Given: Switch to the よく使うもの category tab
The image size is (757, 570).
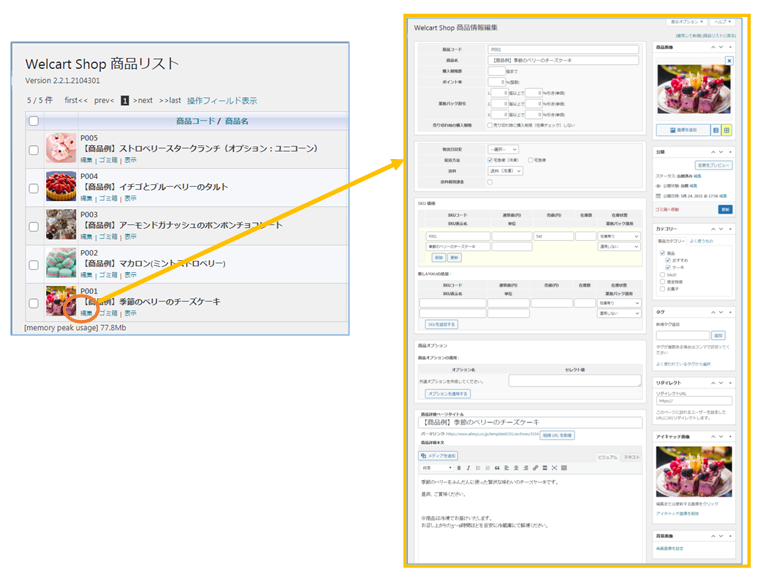Looking at the screenshot, I should point(703,241).
